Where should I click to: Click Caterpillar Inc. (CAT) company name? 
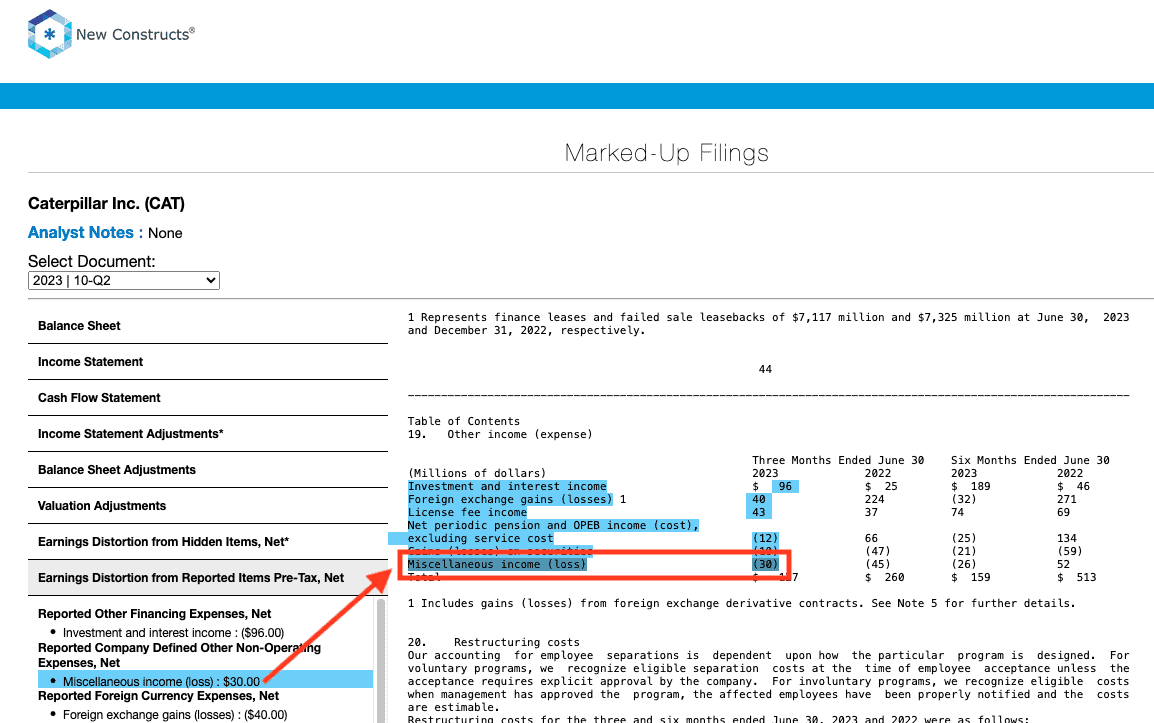coord(106,203)
